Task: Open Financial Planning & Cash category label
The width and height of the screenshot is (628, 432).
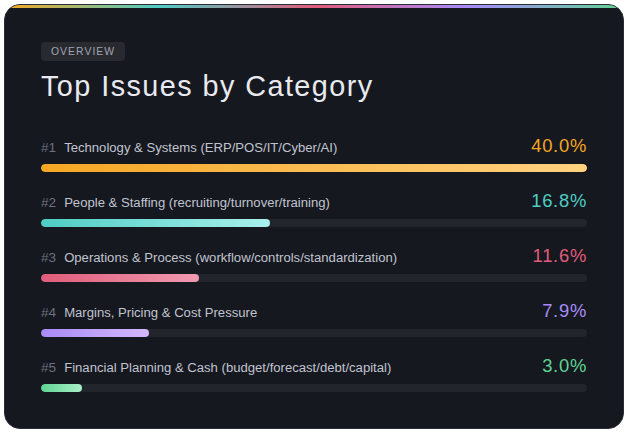Action: [x=227, y=368]
